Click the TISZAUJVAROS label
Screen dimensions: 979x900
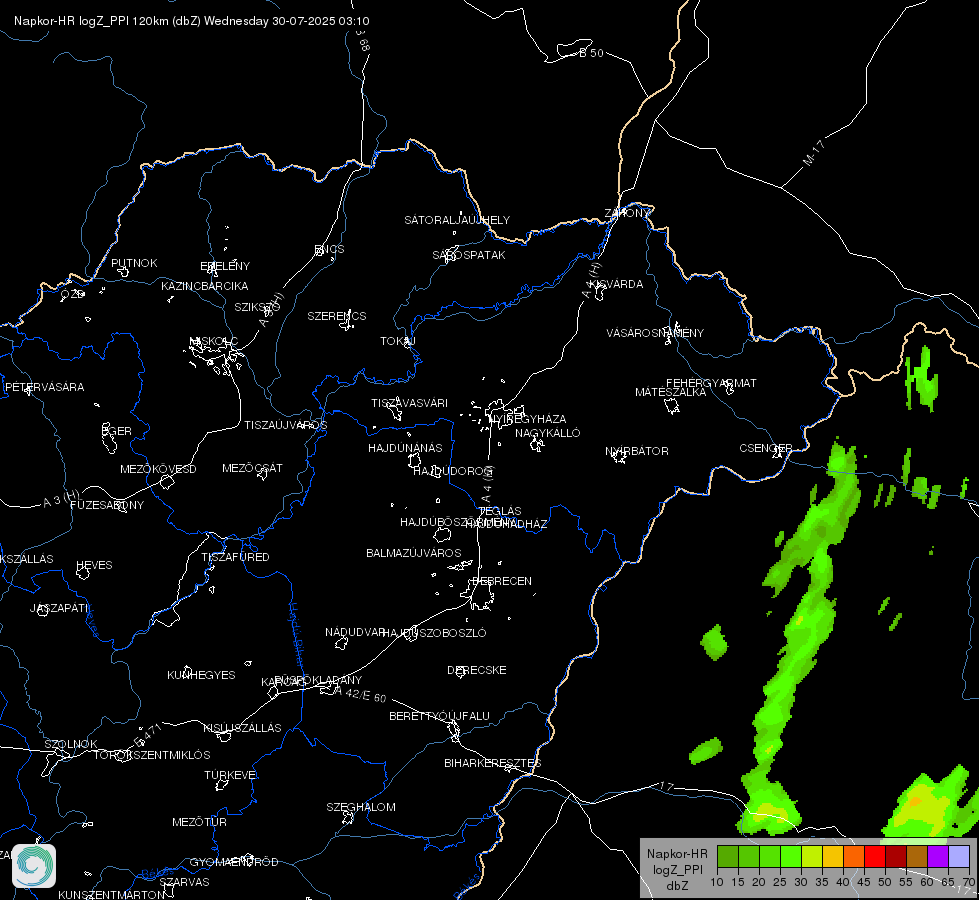285,425
